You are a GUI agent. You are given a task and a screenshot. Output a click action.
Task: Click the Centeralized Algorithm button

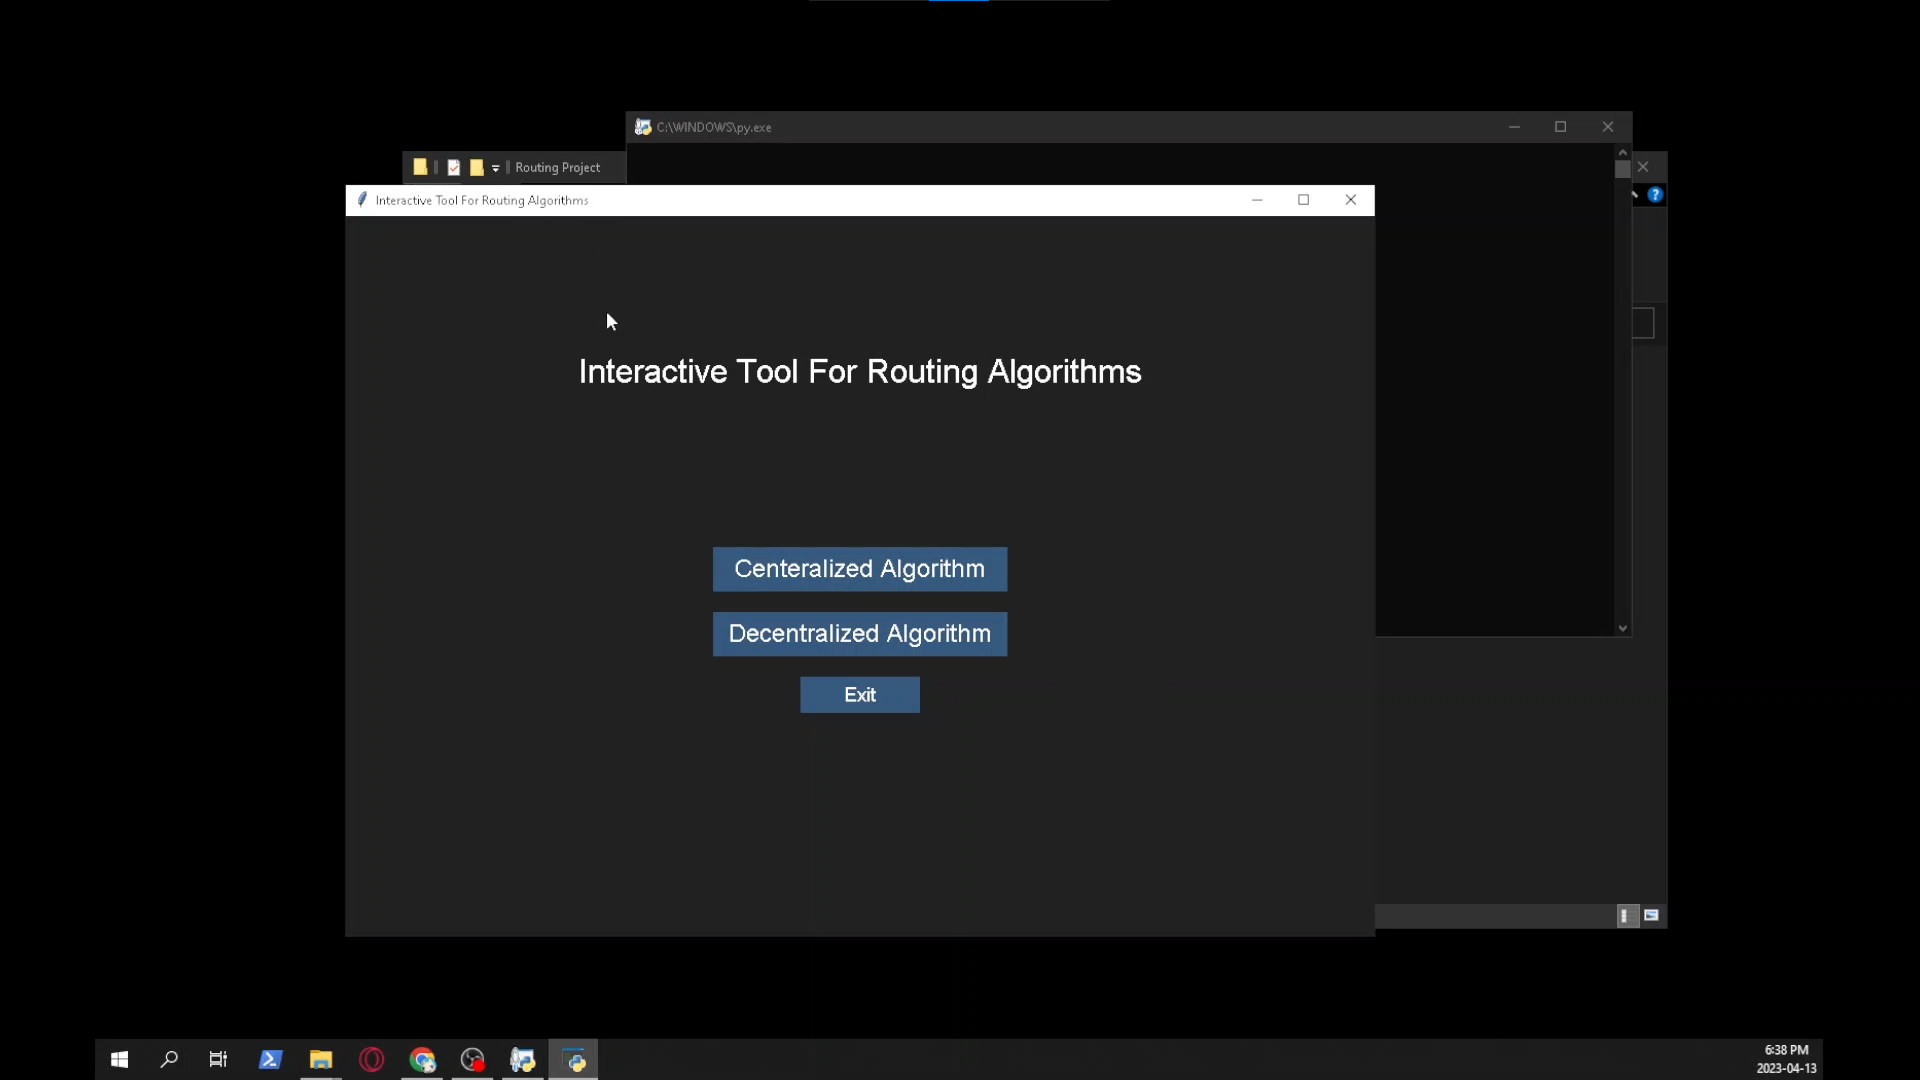(859, 569)
